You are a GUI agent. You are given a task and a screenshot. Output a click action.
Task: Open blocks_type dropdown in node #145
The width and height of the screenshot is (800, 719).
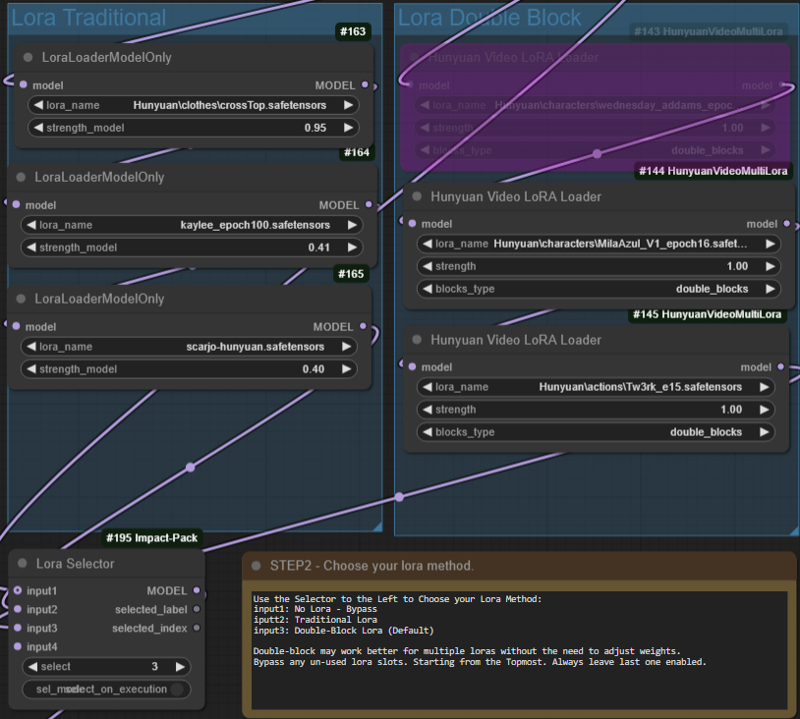pyautogui.click(x=595, y=432)
